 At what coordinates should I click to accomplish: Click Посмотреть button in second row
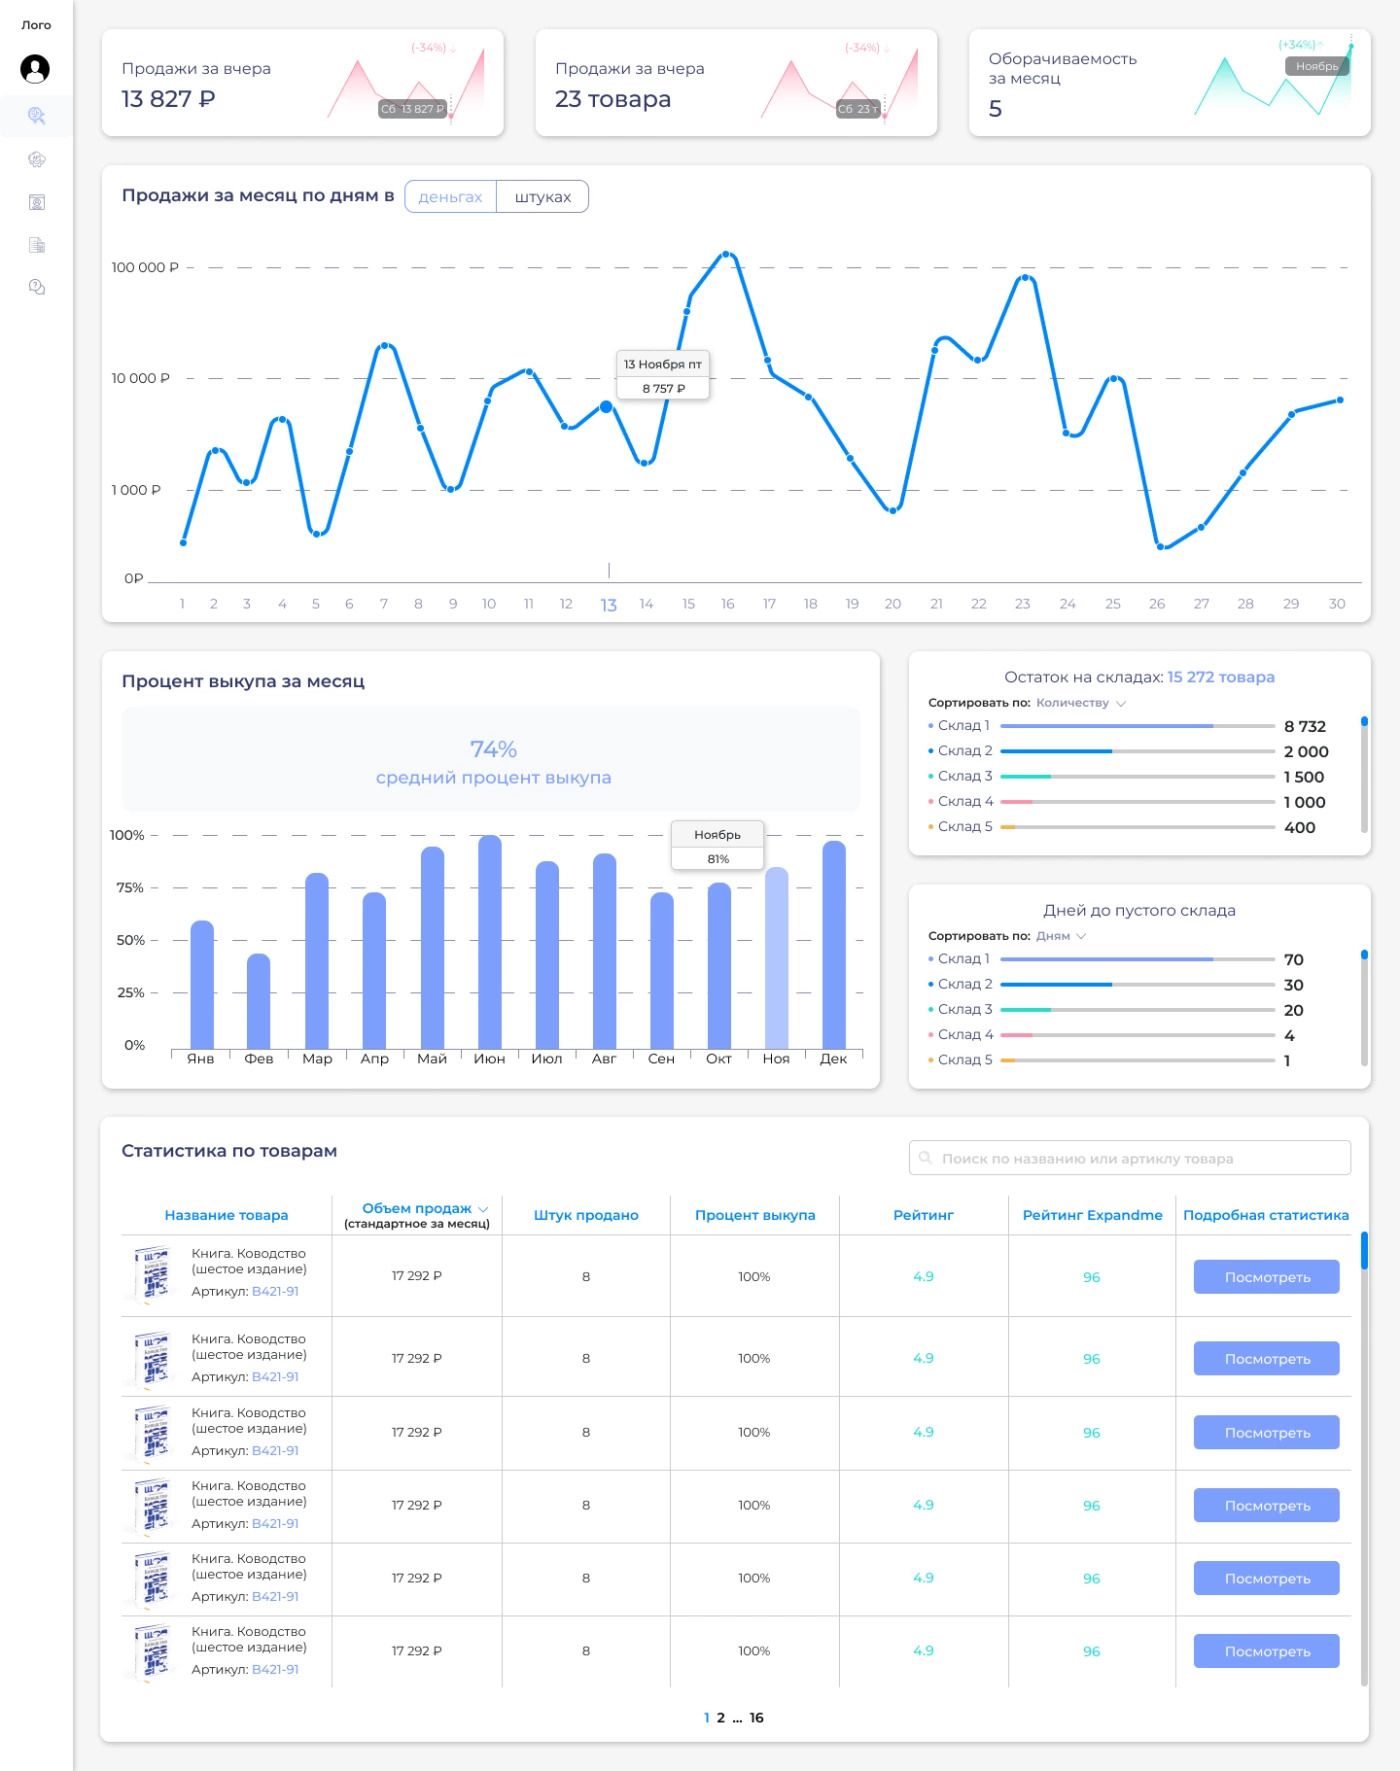(x=1266, y=1359)
